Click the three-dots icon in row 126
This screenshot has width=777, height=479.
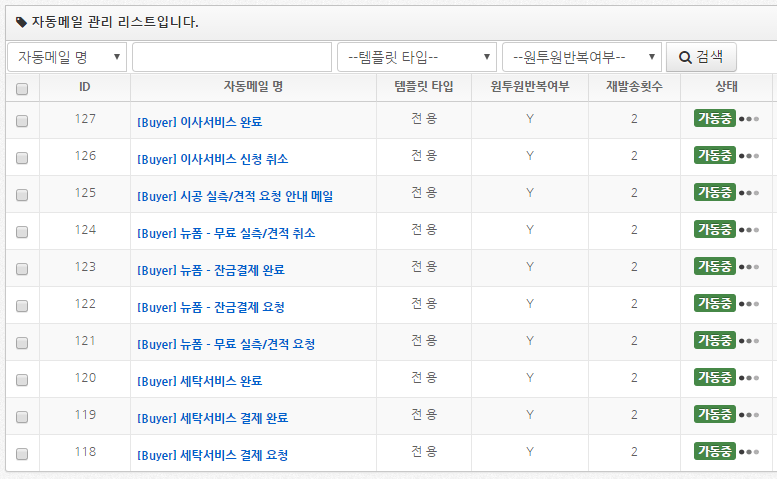[749, 156]
